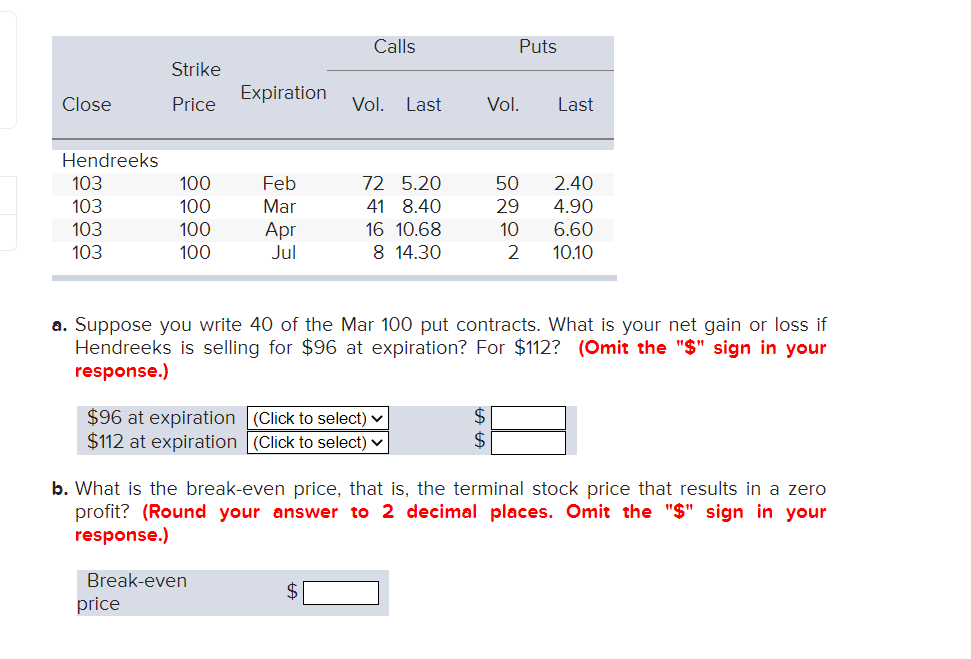Click the put price 4.90 cell

[575, 206]
